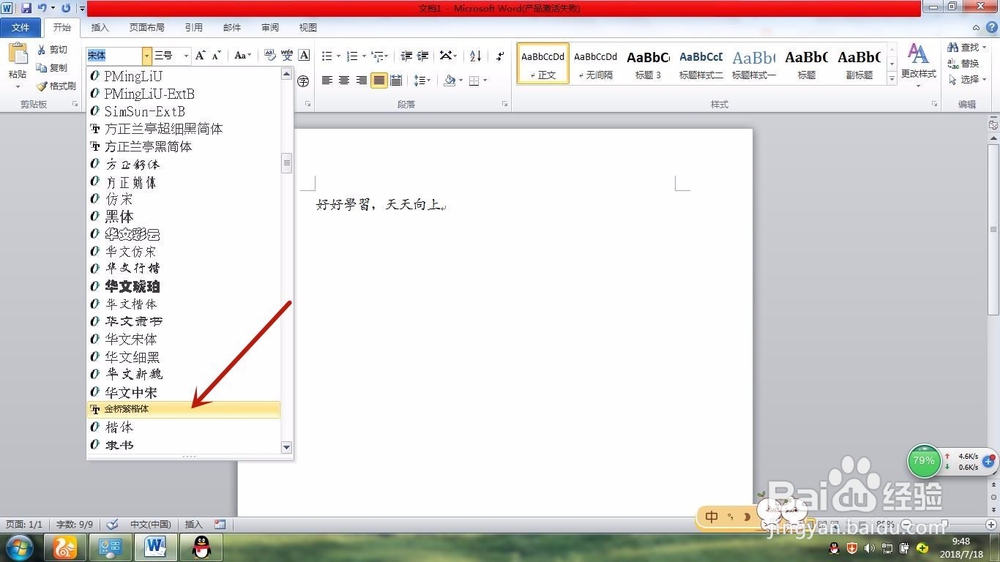Screen dimensions: 1000x562
Task: Click the Clear Formatting icon
Action: pos(270,55)
